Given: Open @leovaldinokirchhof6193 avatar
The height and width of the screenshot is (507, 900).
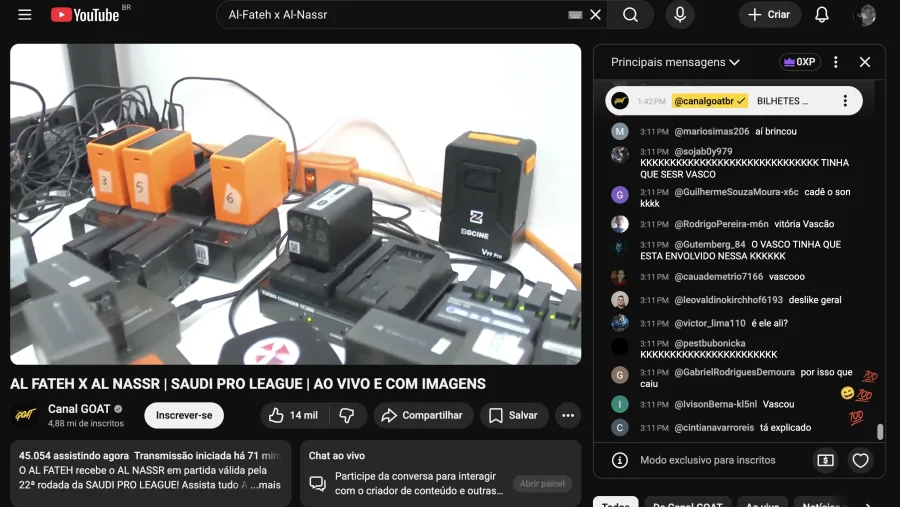Looking at the screenshot, I should [619, 300].
